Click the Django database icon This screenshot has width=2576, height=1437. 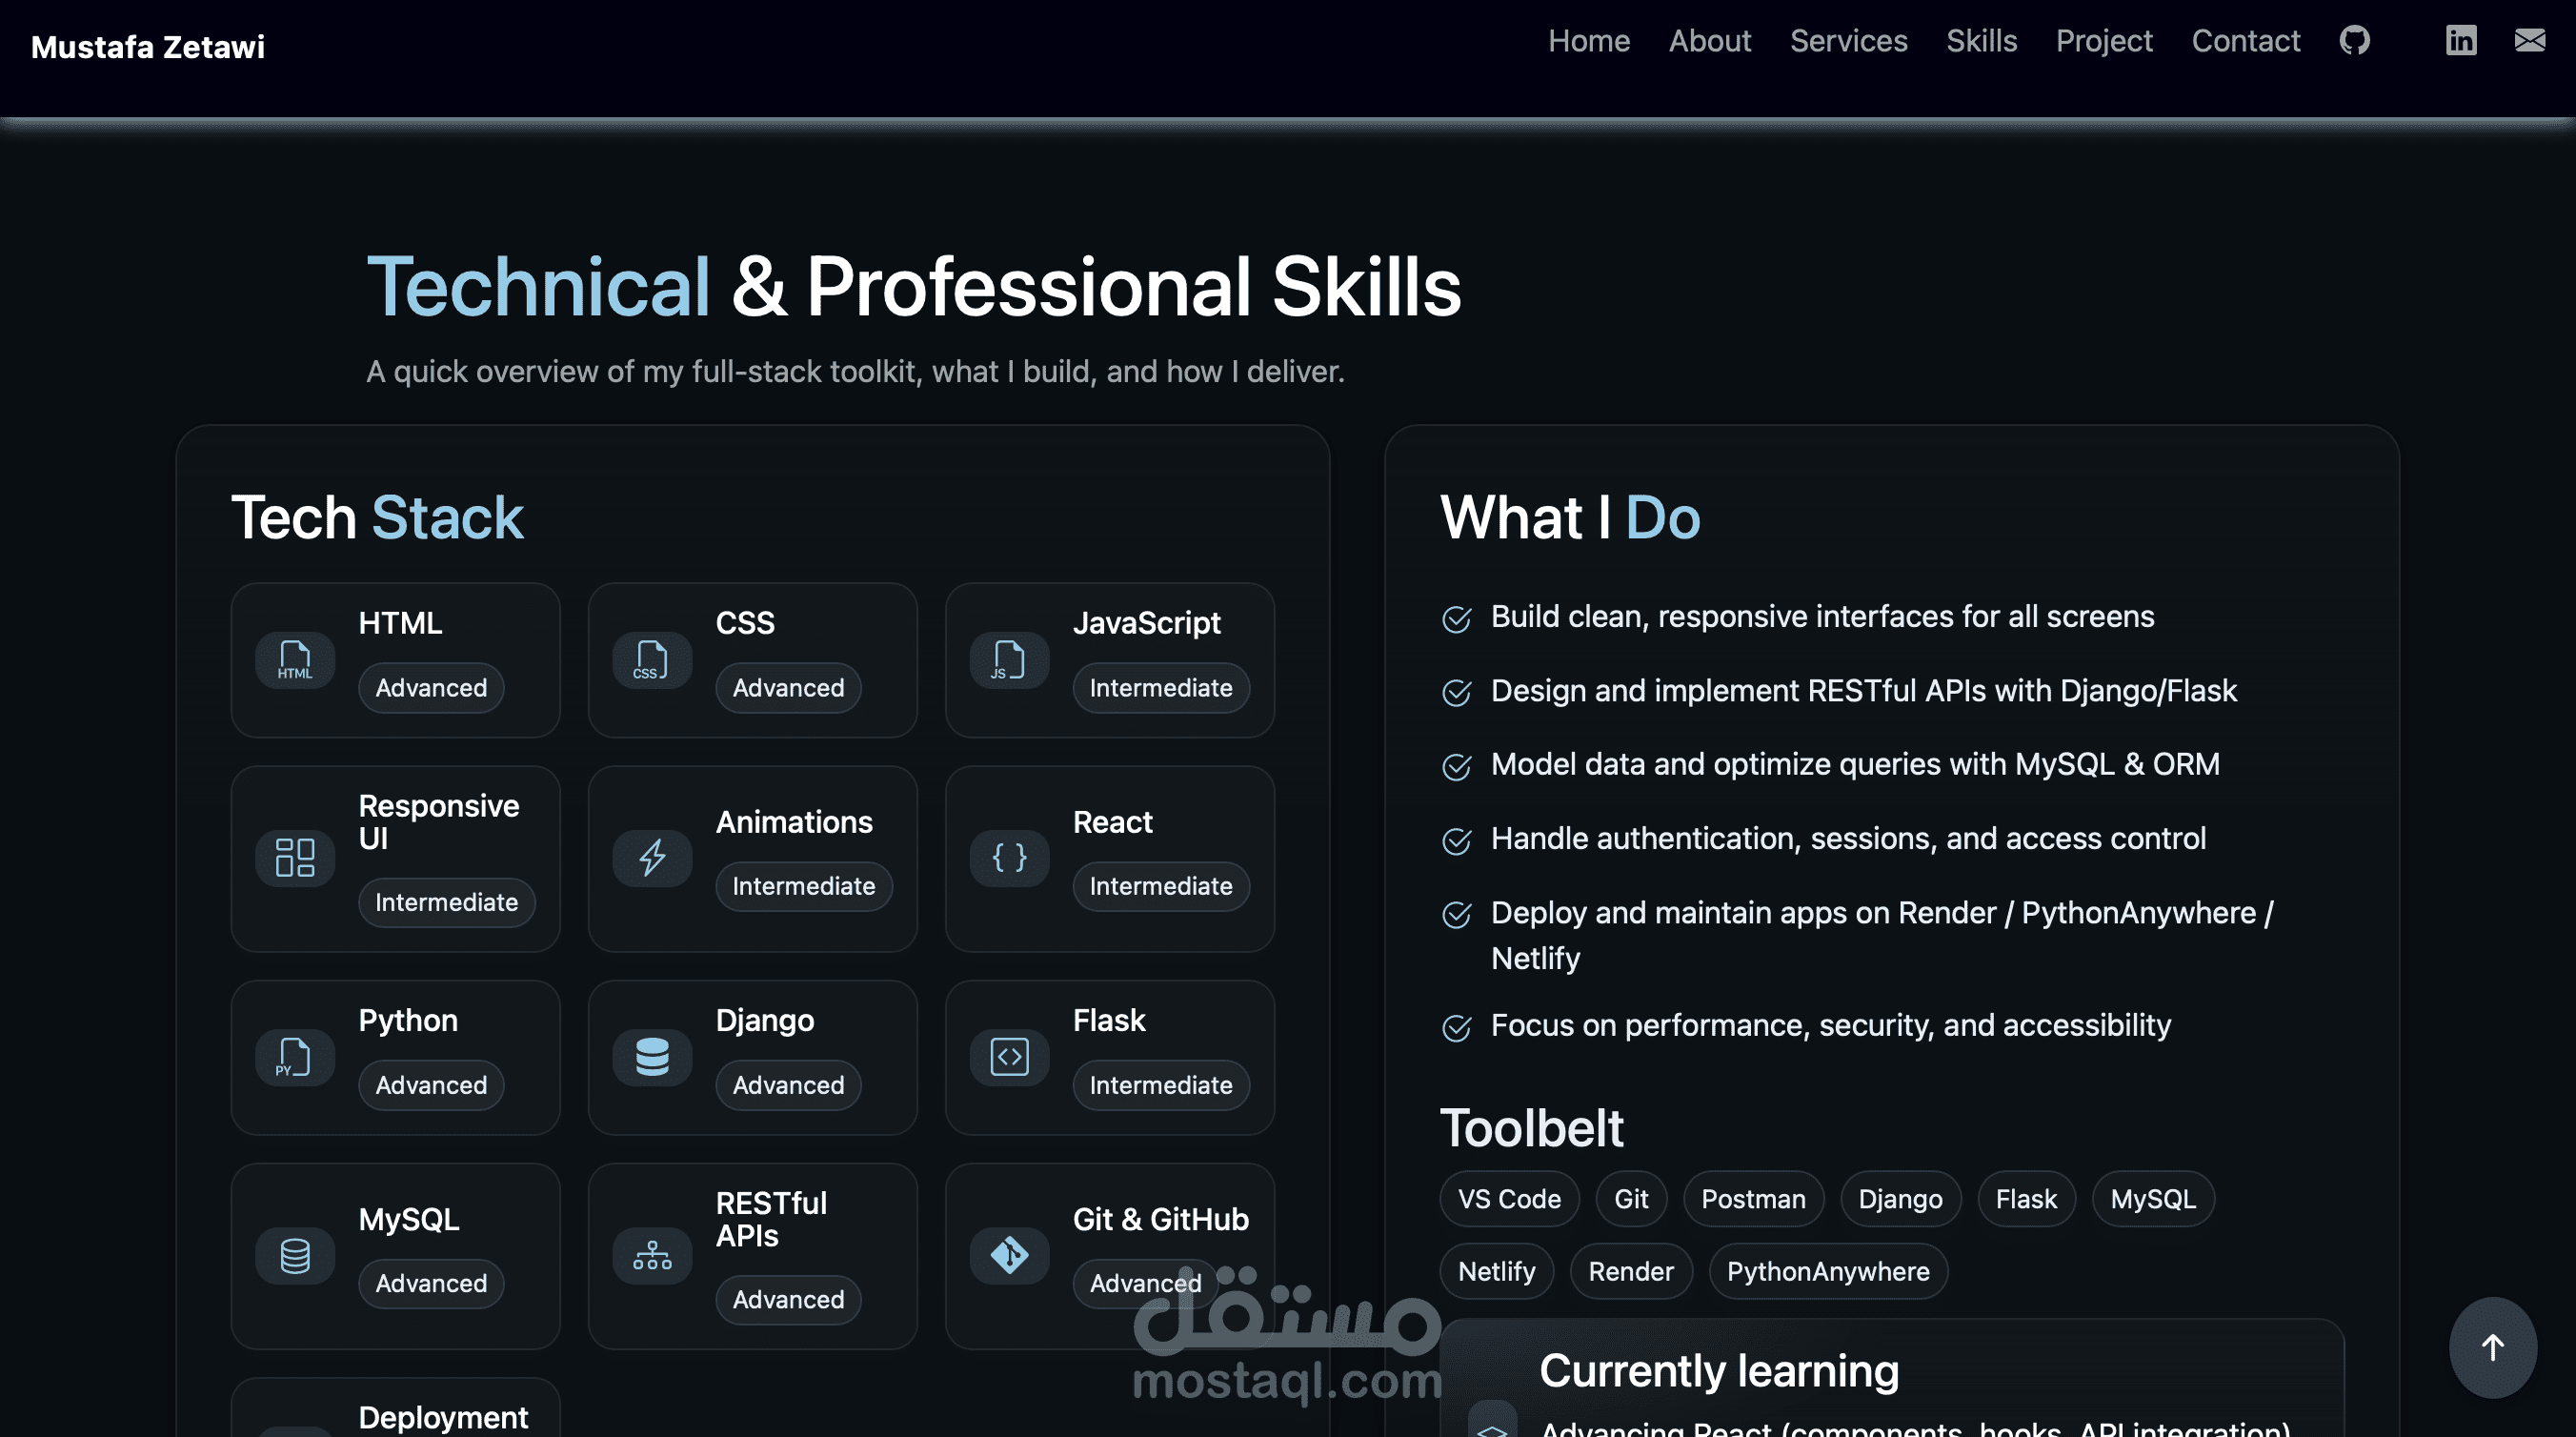tap(652, 1057)
